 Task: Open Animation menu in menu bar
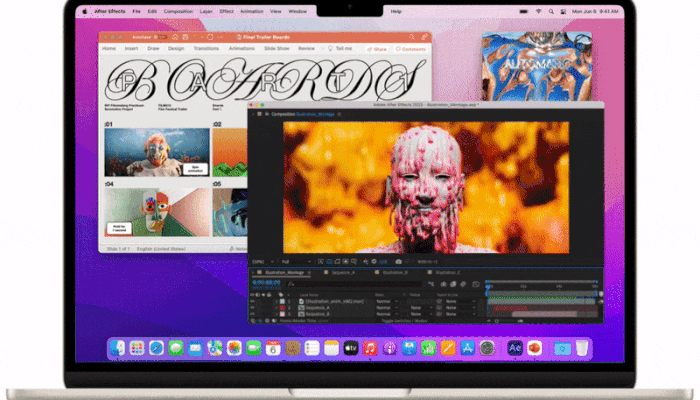tap(252, 12)
